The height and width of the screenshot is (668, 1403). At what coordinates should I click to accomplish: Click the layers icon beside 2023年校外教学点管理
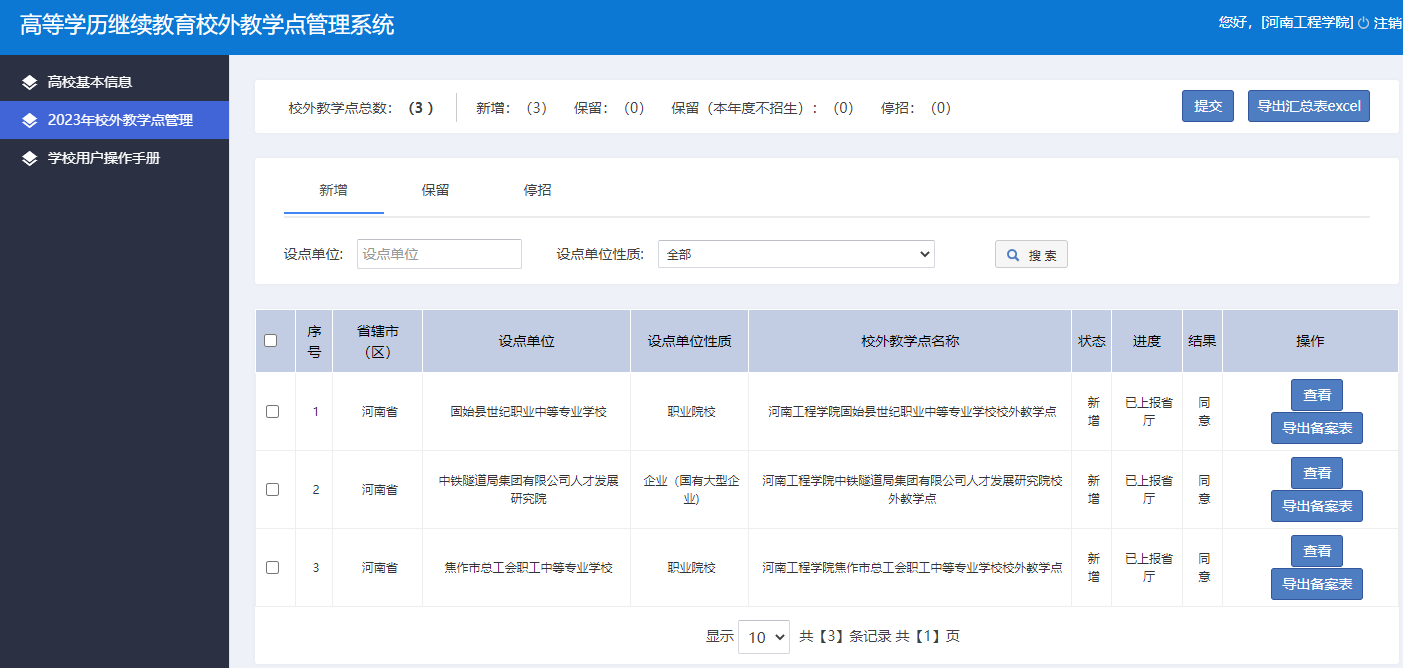(x=29, y=120)
